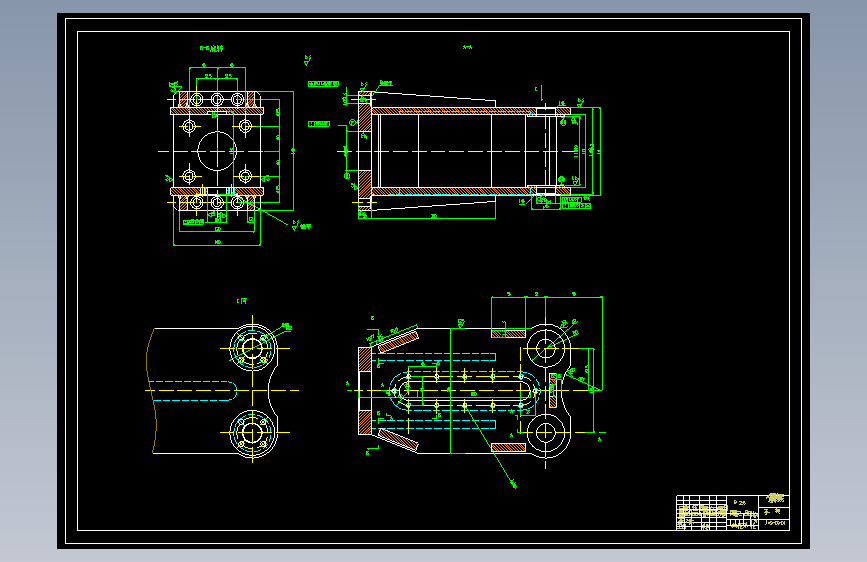This screenshot has height=562, width=867.
Task: Select the lower tolerance frame left of section view
Action: pyautogui.click(x=319, y=124)
